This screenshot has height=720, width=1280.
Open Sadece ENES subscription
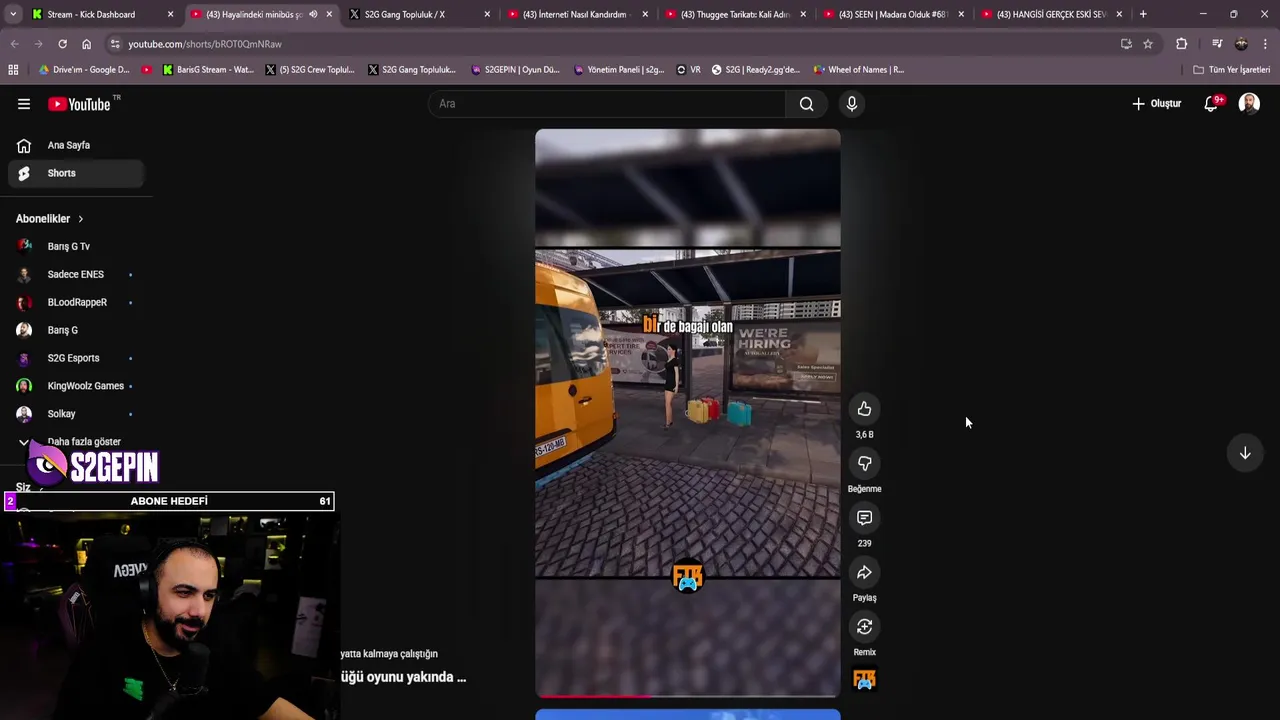[76, 274]
